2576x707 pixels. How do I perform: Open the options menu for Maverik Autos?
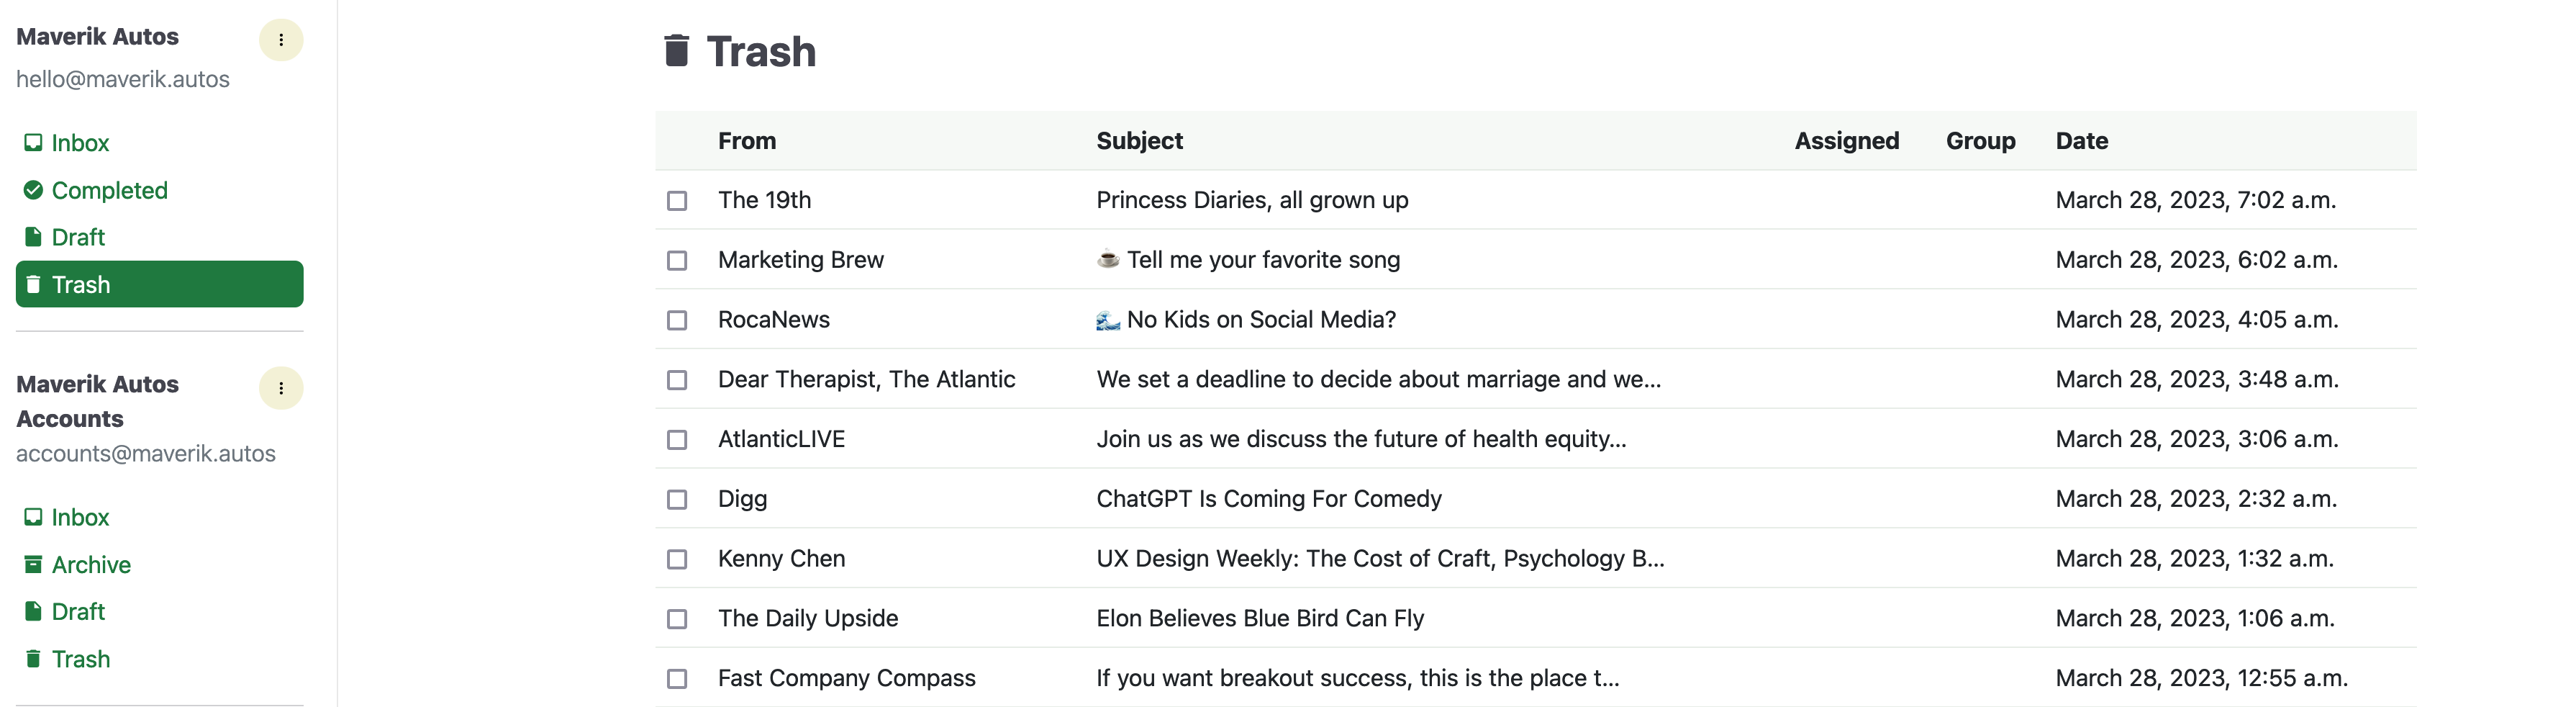tap(281, 40)
